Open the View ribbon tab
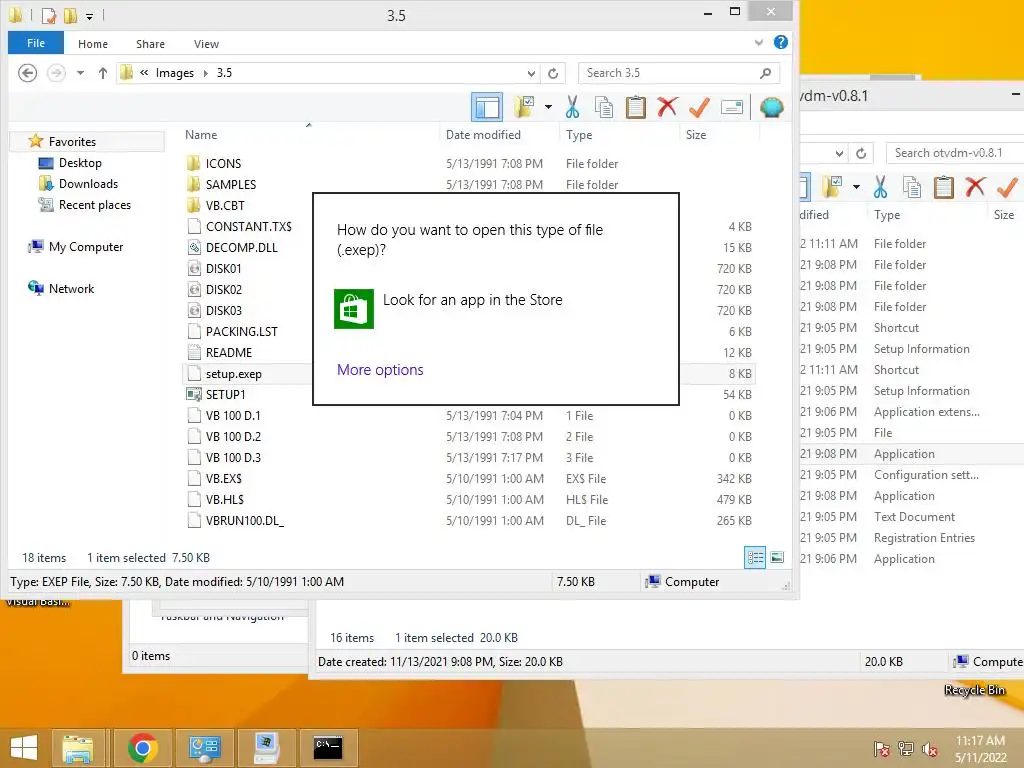1024x768 pixels. click(206, 44)
